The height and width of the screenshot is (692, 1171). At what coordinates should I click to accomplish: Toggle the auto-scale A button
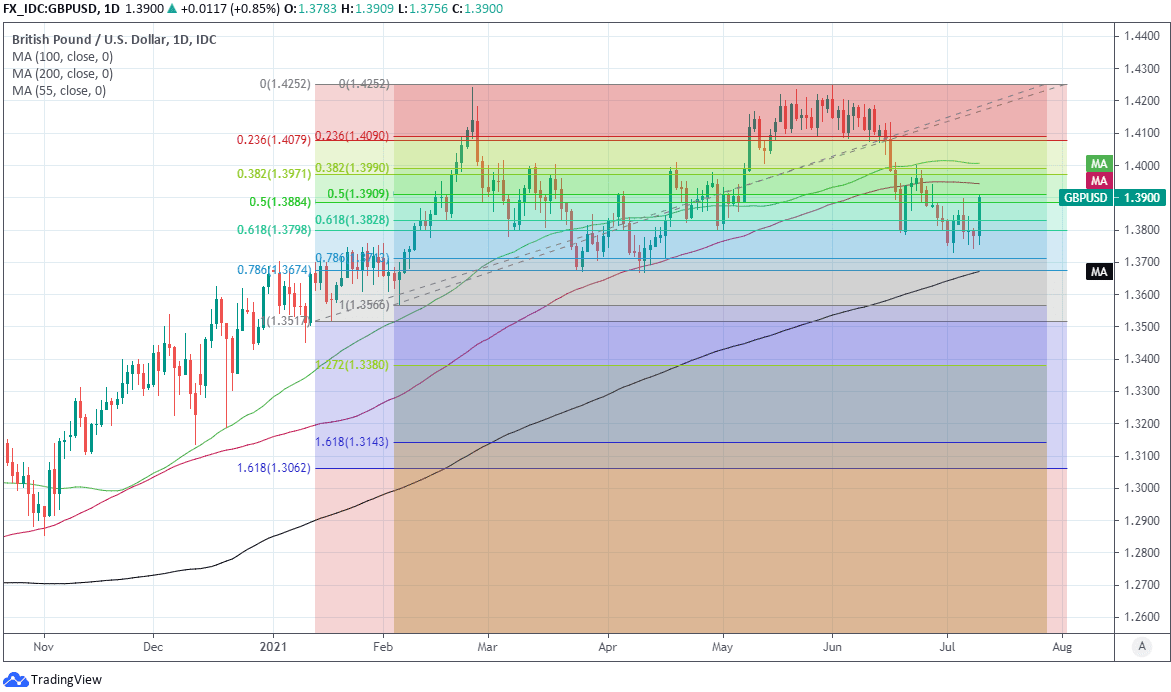[x=1141, y=647]
